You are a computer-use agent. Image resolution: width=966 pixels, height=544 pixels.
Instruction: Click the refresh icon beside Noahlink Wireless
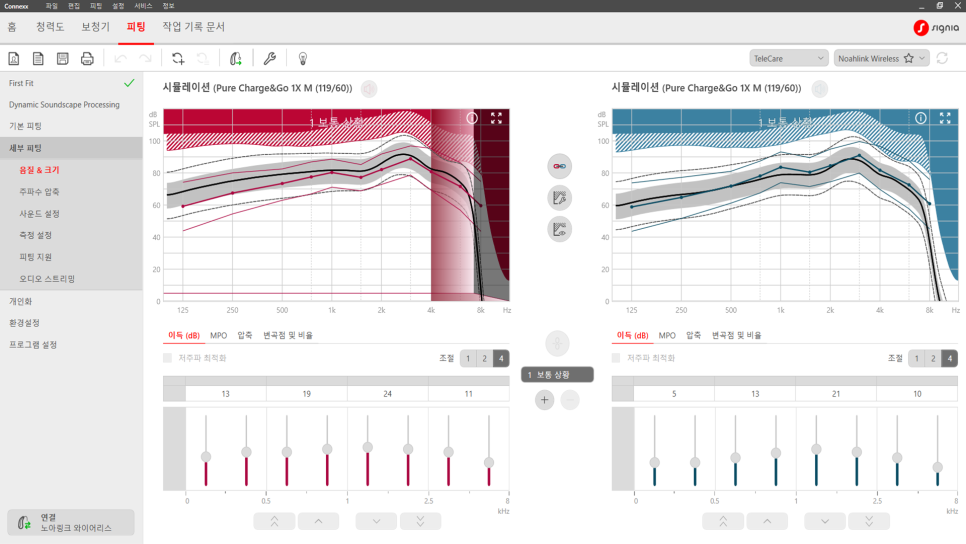tap(942, 59)
